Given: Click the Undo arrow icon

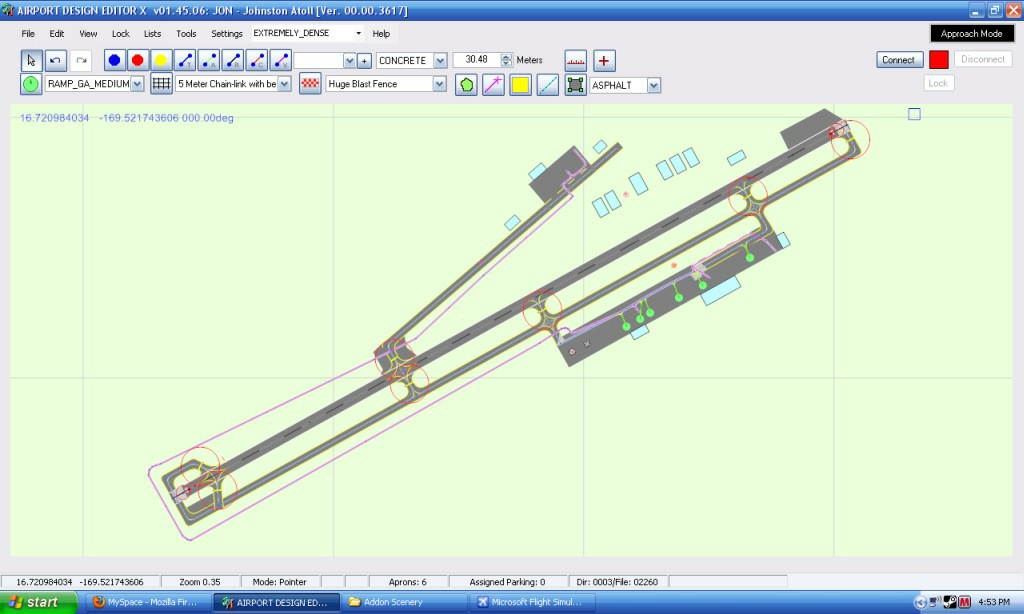Looking at the screenshot, I should (56, 60).
